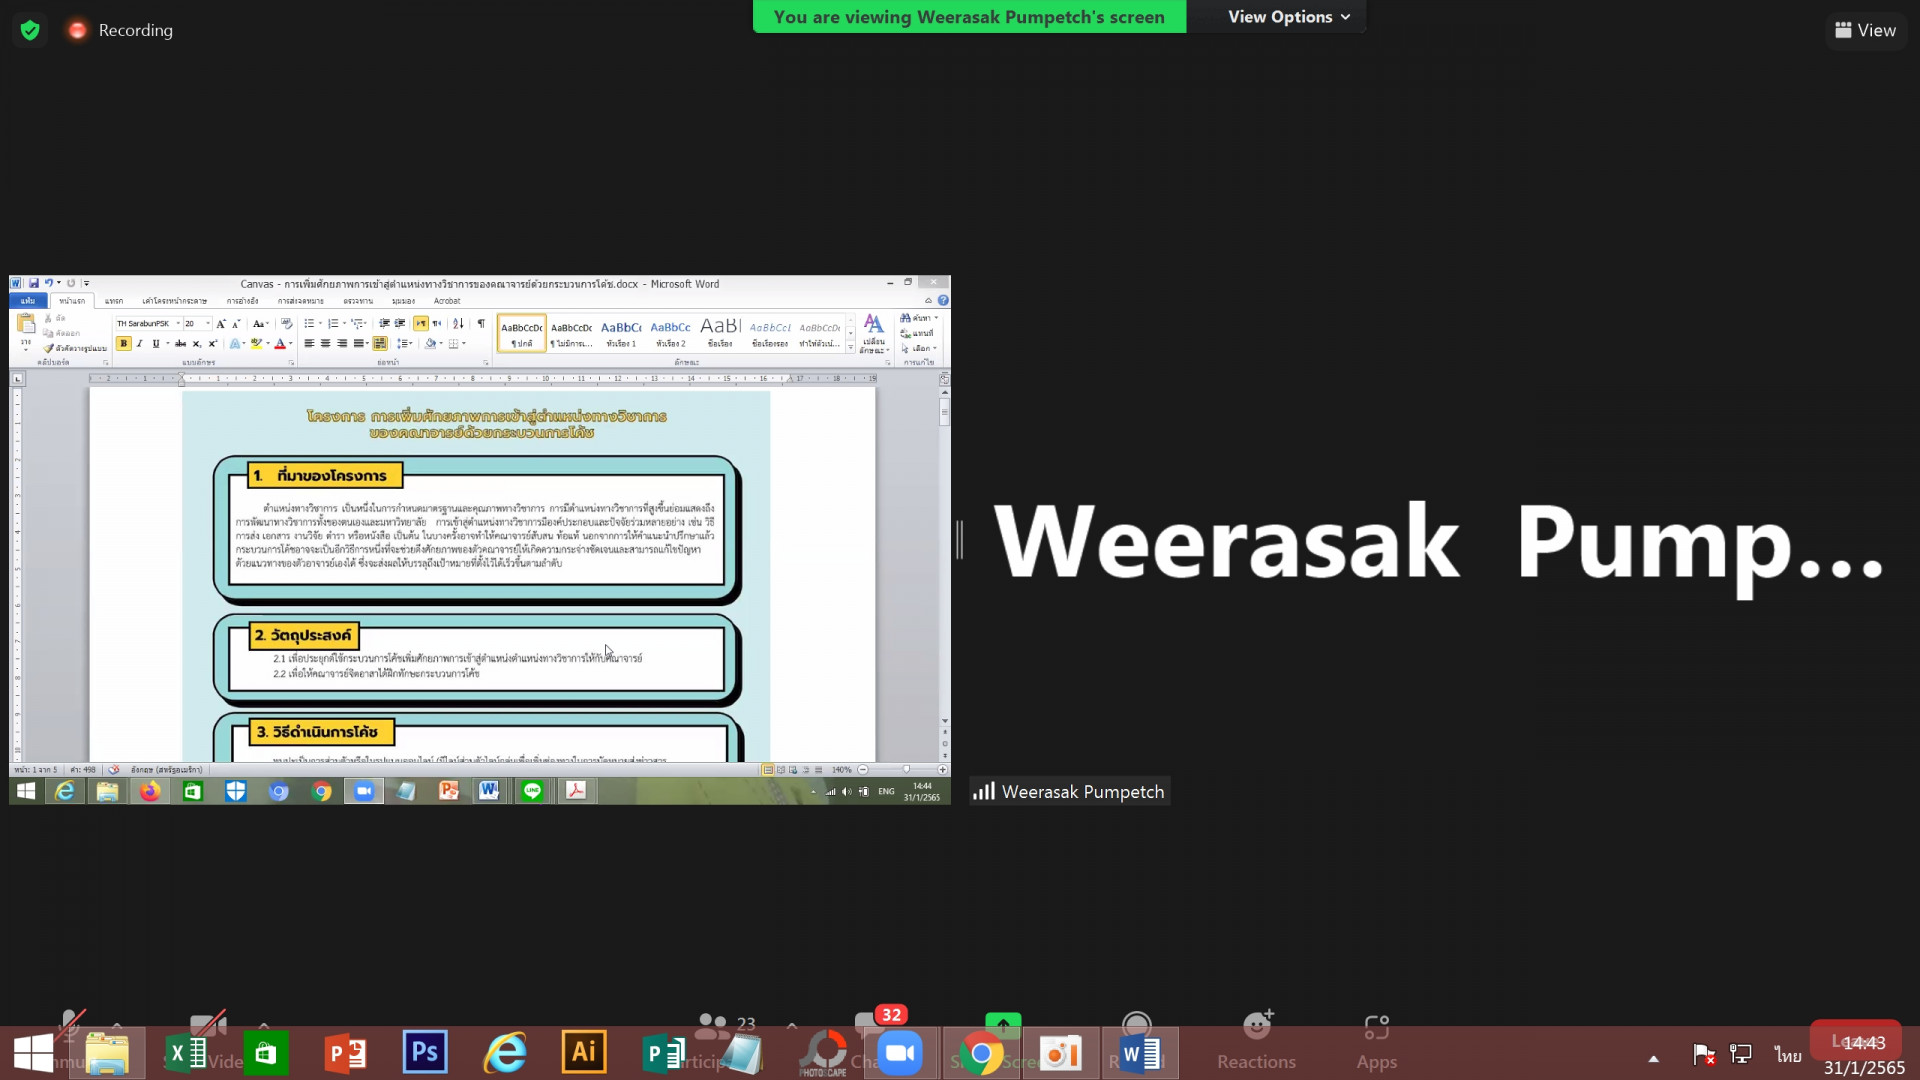This screenshot has width=1920, height=1080.
Task: Click the Numbering list icon
Action: click(x=333, y=323)
